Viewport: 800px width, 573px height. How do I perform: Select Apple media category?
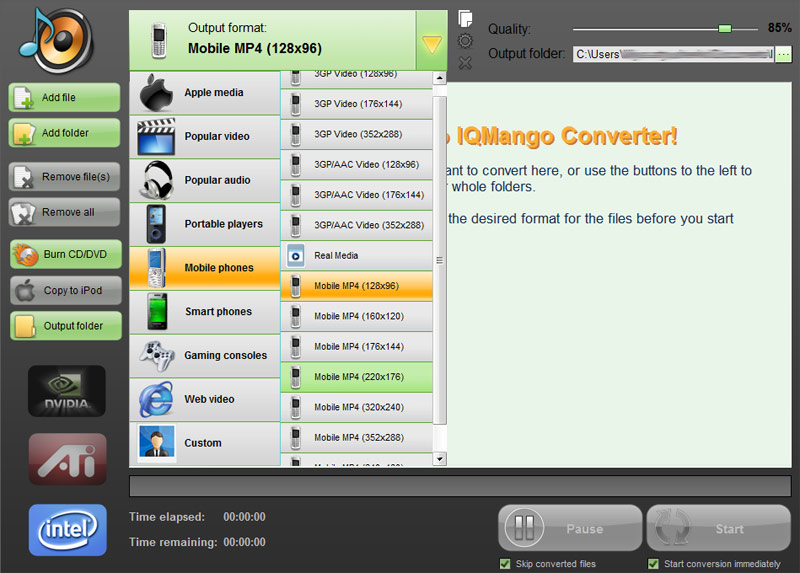[x=205, y=93]
